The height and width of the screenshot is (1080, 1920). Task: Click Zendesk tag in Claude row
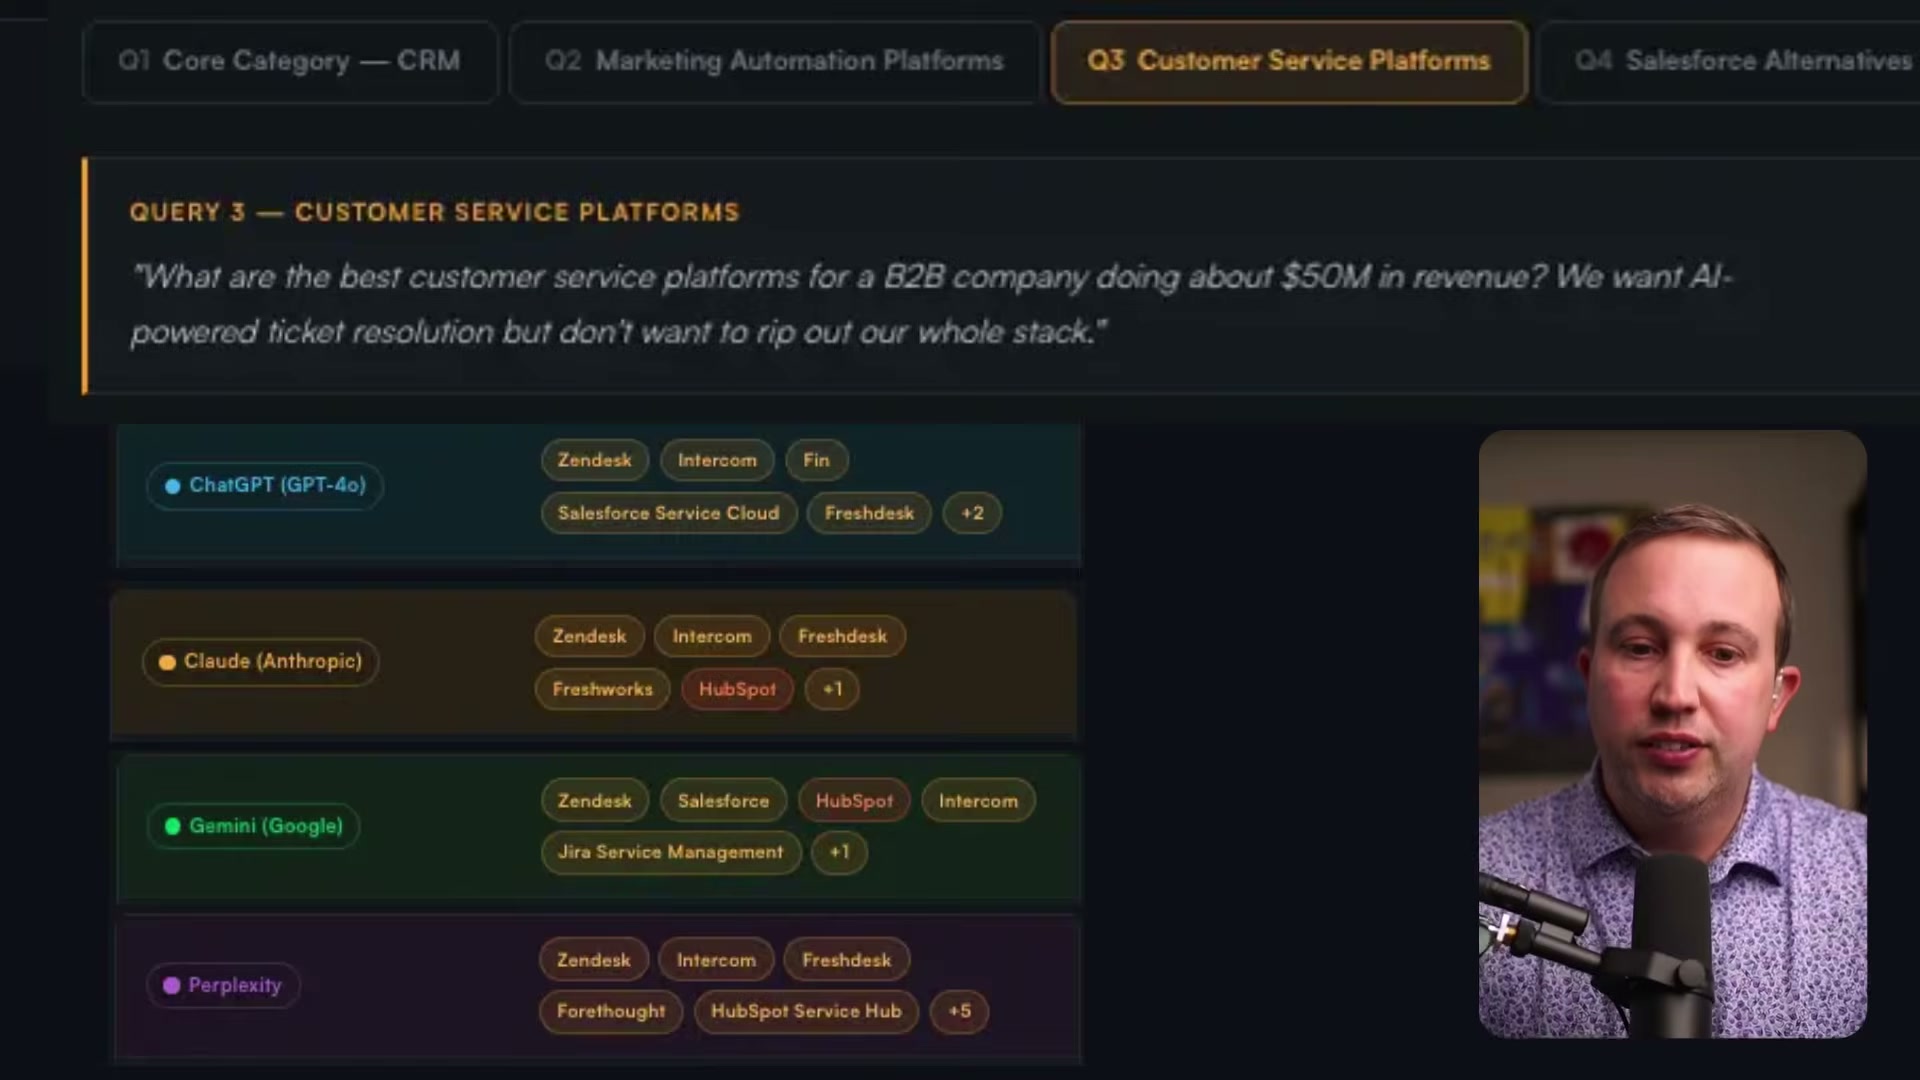(x=590, y=636)
